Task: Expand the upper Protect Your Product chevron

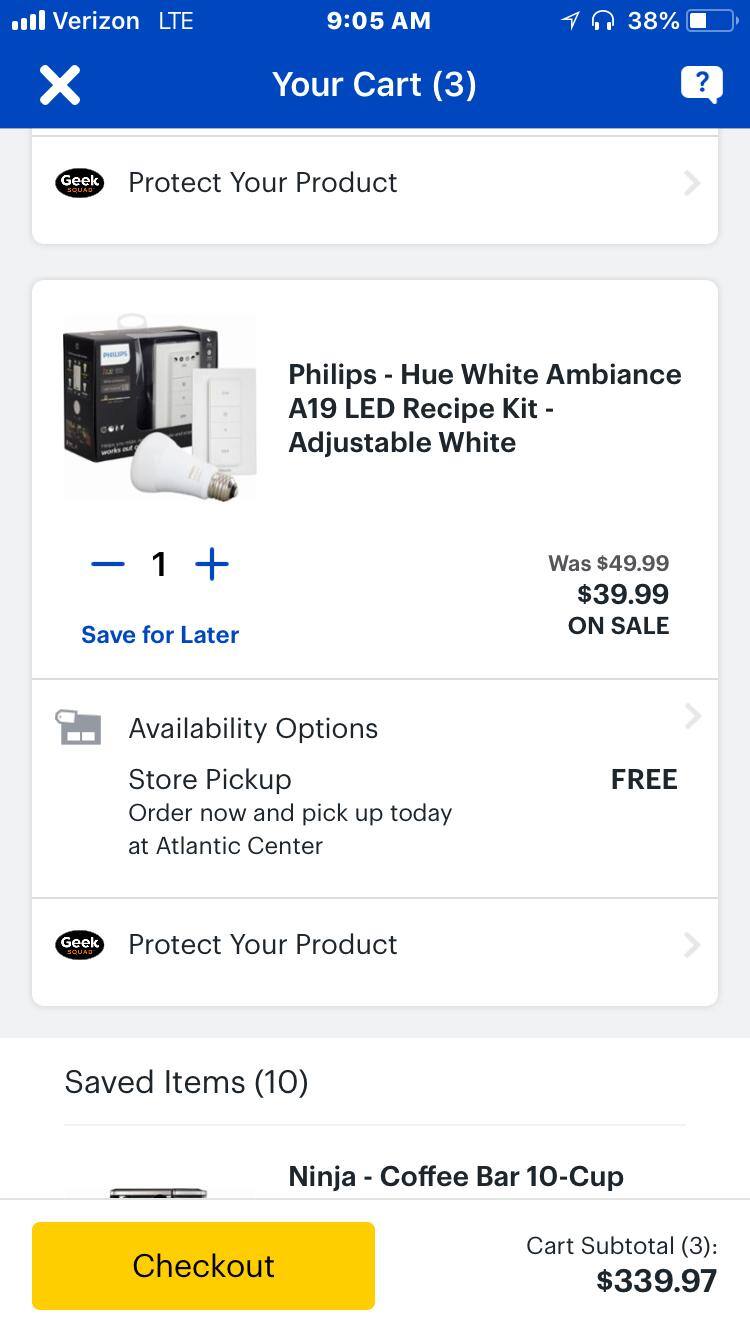Action: (692, 183)
